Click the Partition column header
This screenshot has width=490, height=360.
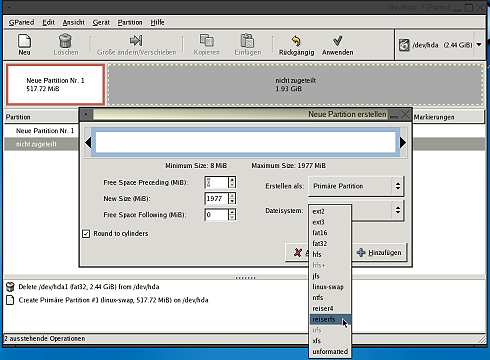coord(41,117)
